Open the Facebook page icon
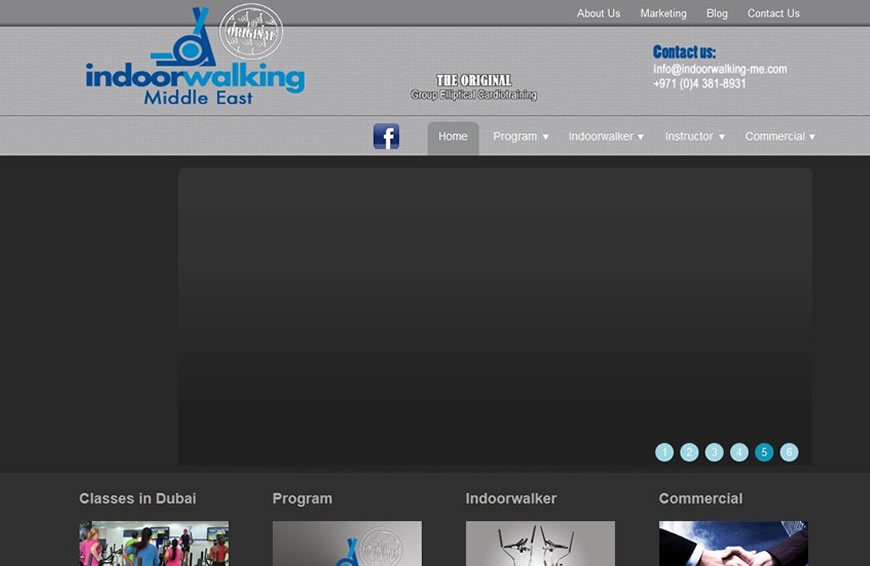 [386, 137]
